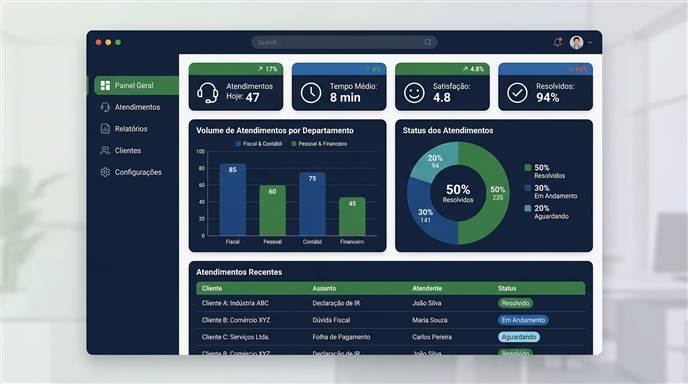Click the Clientes people icon
Viewport: 688px width, 384px height.
tap(105, 151)
